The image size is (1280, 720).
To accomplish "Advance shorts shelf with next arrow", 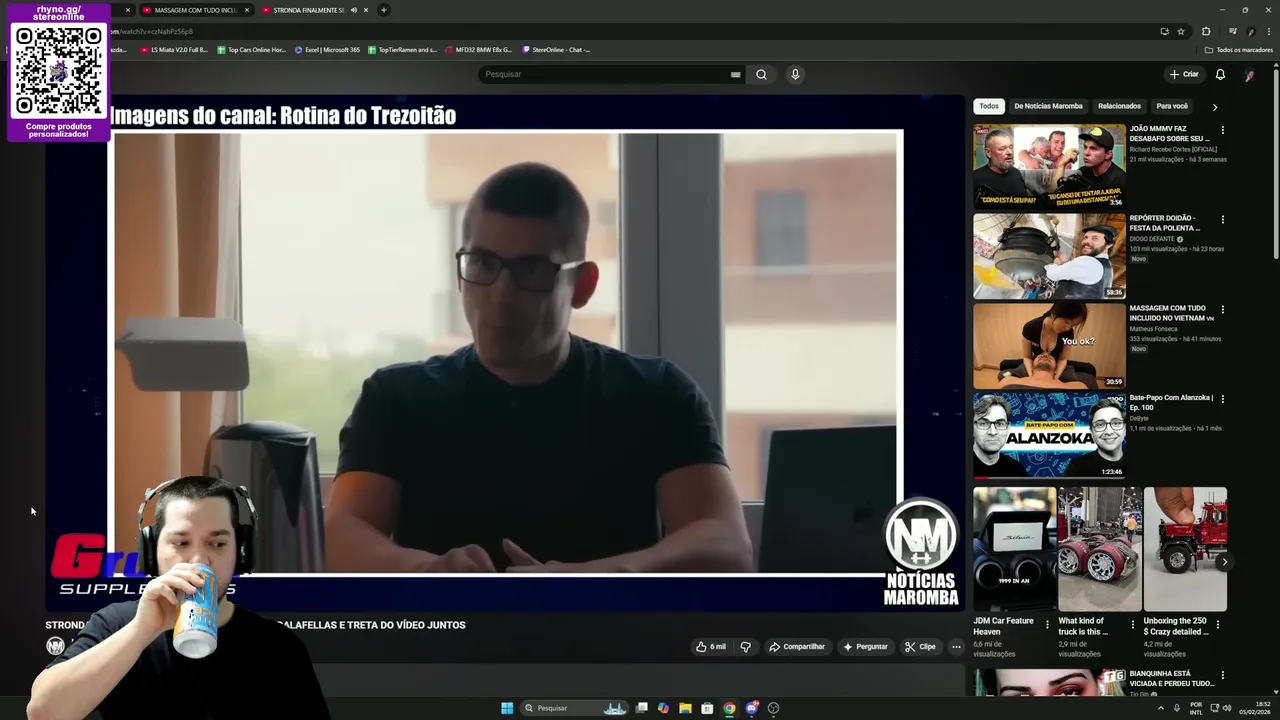I will click(1224, 562).
